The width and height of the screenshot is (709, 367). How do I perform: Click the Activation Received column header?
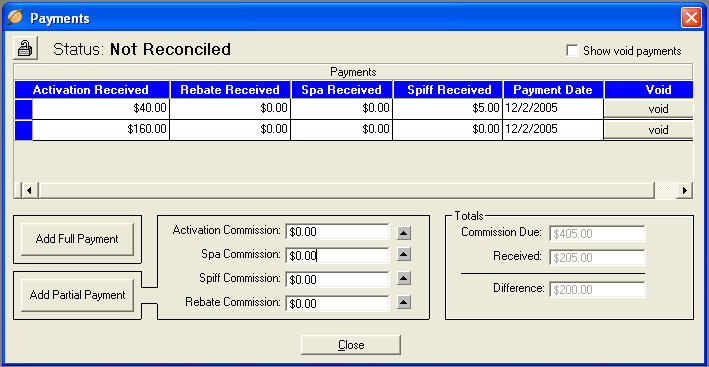pos(91,89)
